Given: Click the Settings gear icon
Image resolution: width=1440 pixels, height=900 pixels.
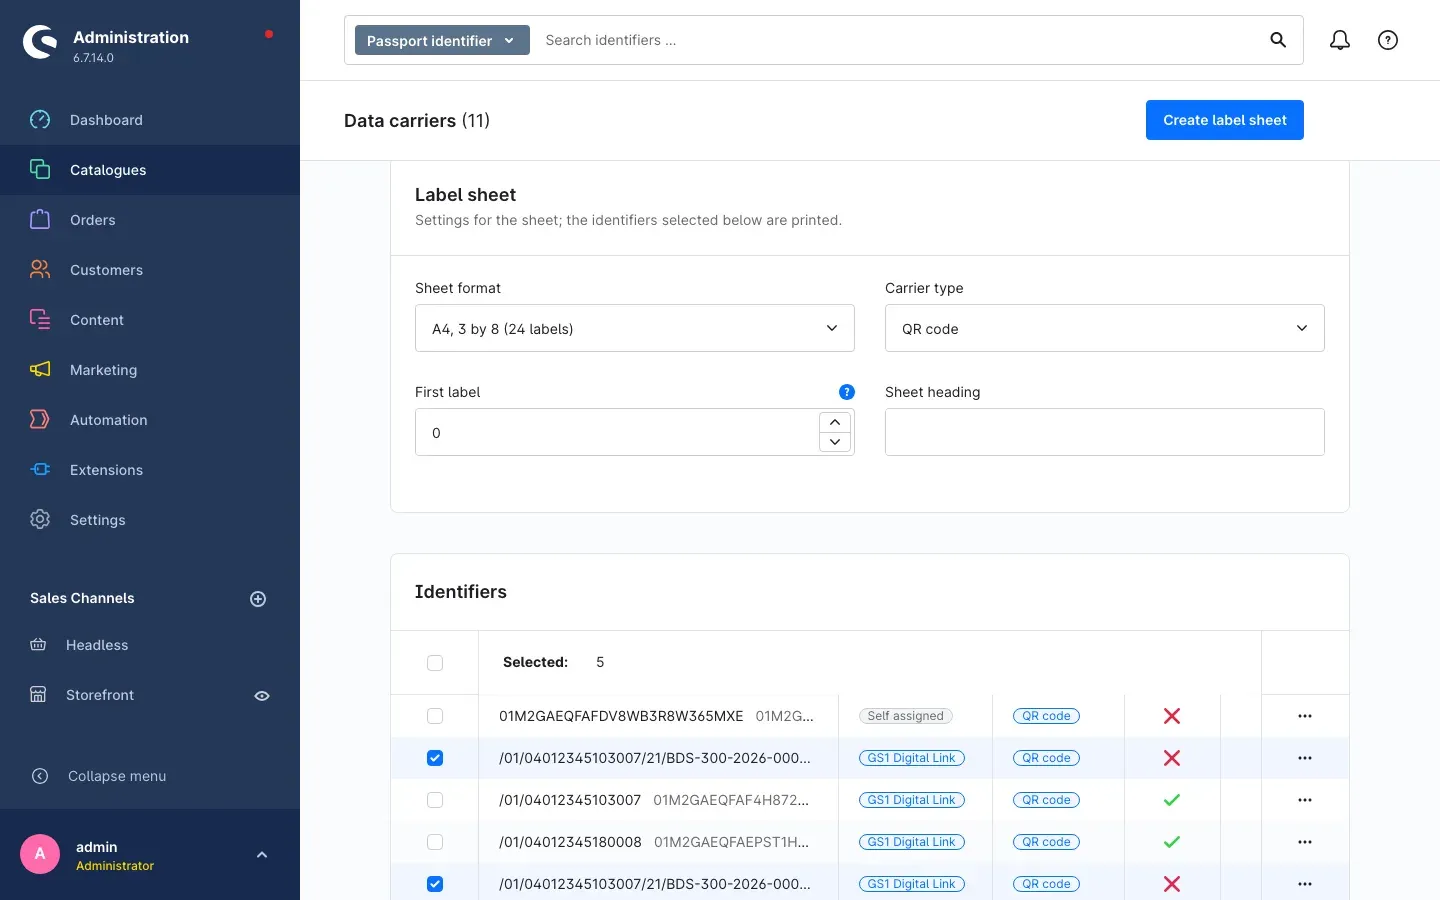Looking at the screenshot, I should pyautogui.click(x=40, y=520).
